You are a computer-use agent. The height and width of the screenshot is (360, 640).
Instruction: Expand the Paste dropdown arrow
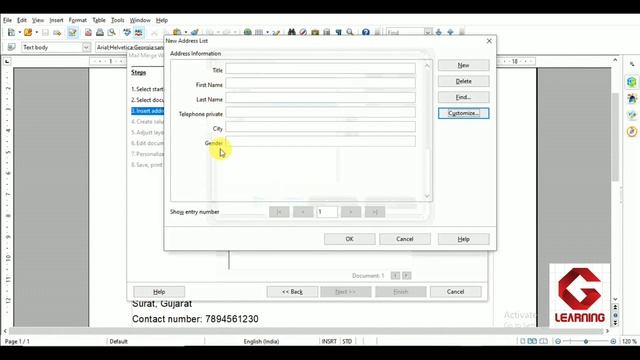click(x=186, y=32)
